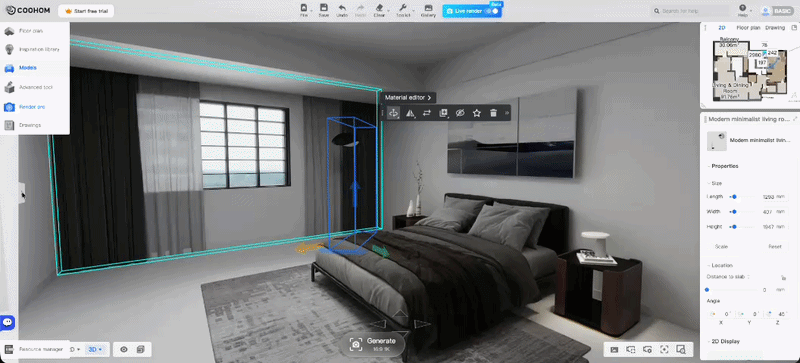The width and height of the screenshot is (800, 363).
Task: Click the layers copy icon beside eye
Action: [x=141, y=349]
